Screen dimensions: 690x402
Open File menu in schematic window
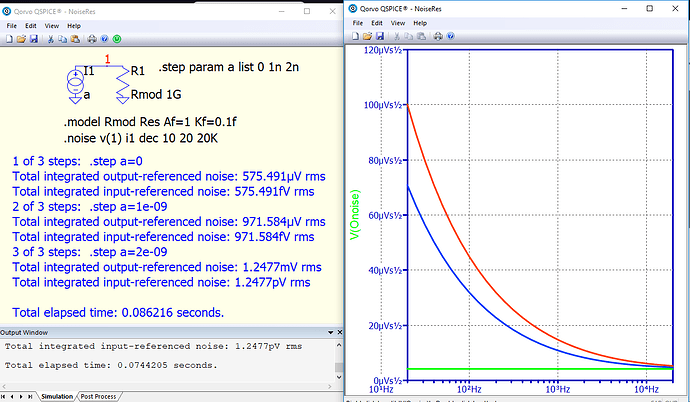click(x=12, y=22)
